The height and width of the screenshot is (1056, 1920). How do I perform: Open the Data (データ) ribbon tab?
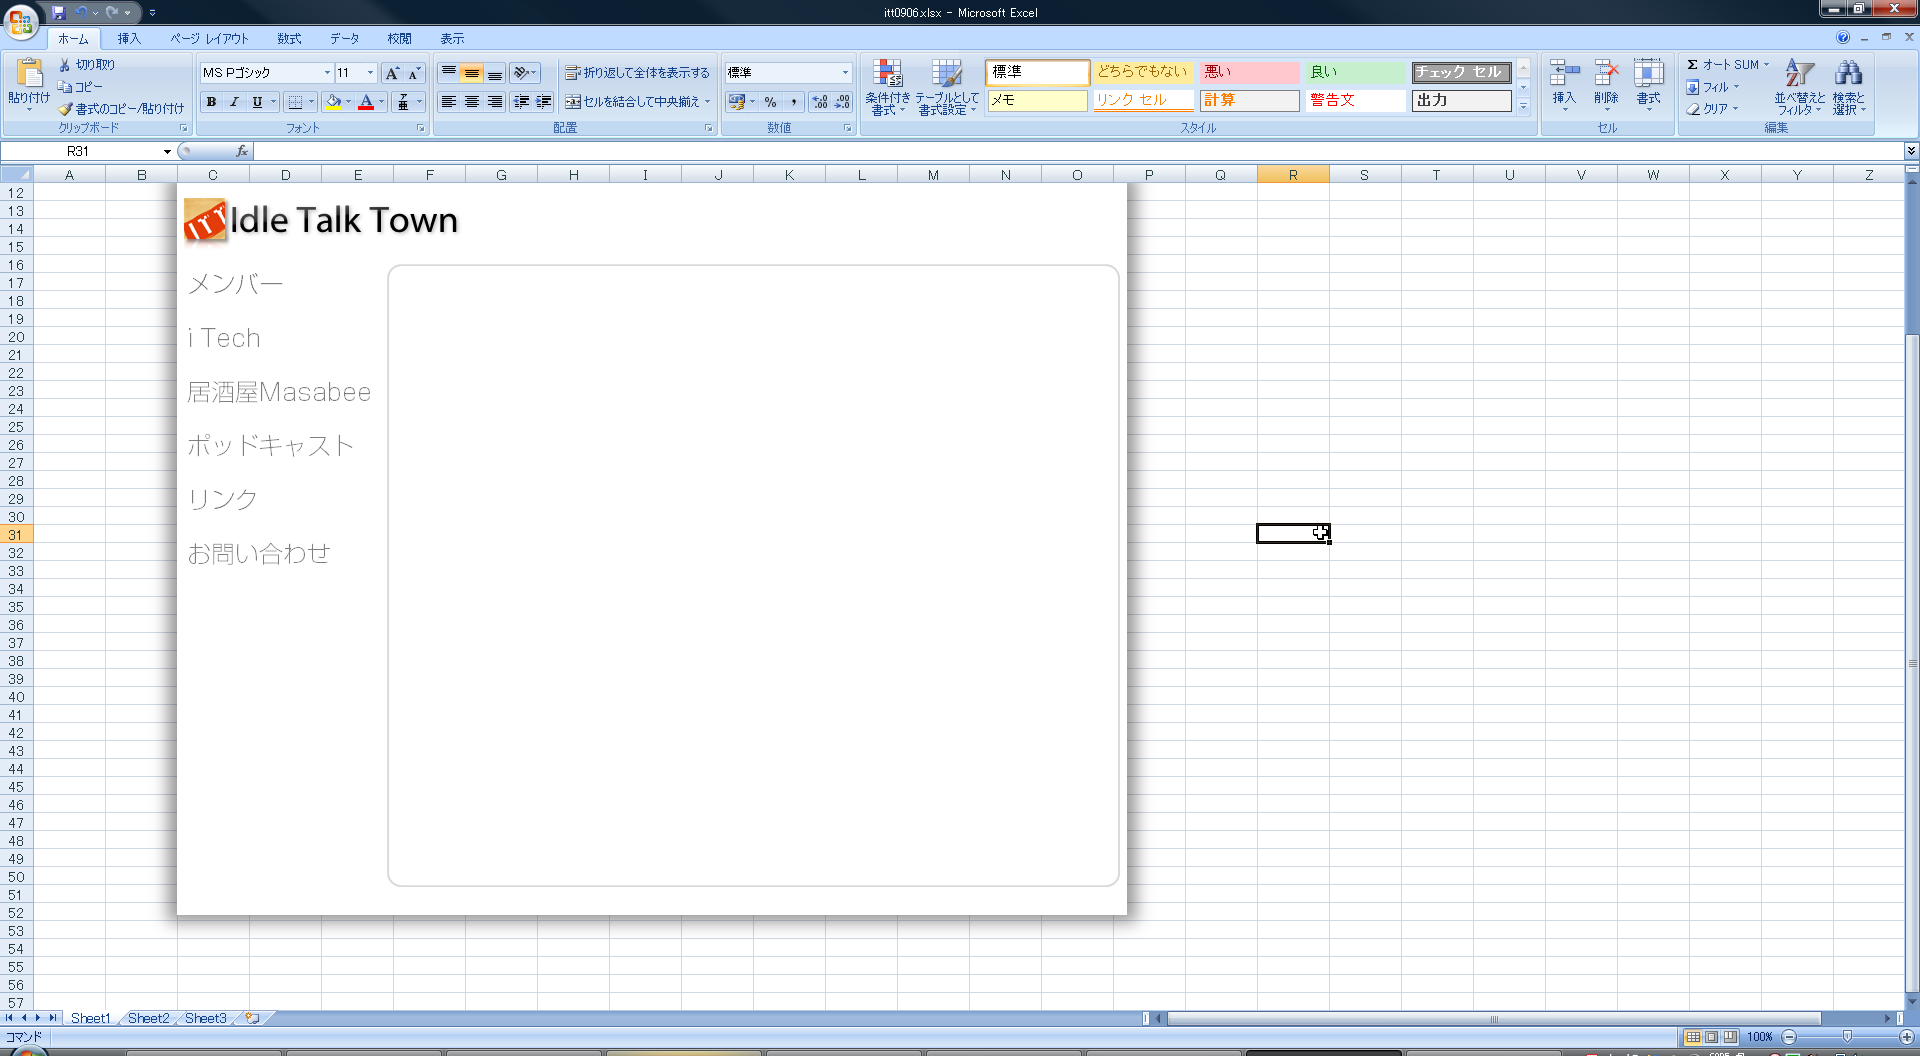coord(344,38)
